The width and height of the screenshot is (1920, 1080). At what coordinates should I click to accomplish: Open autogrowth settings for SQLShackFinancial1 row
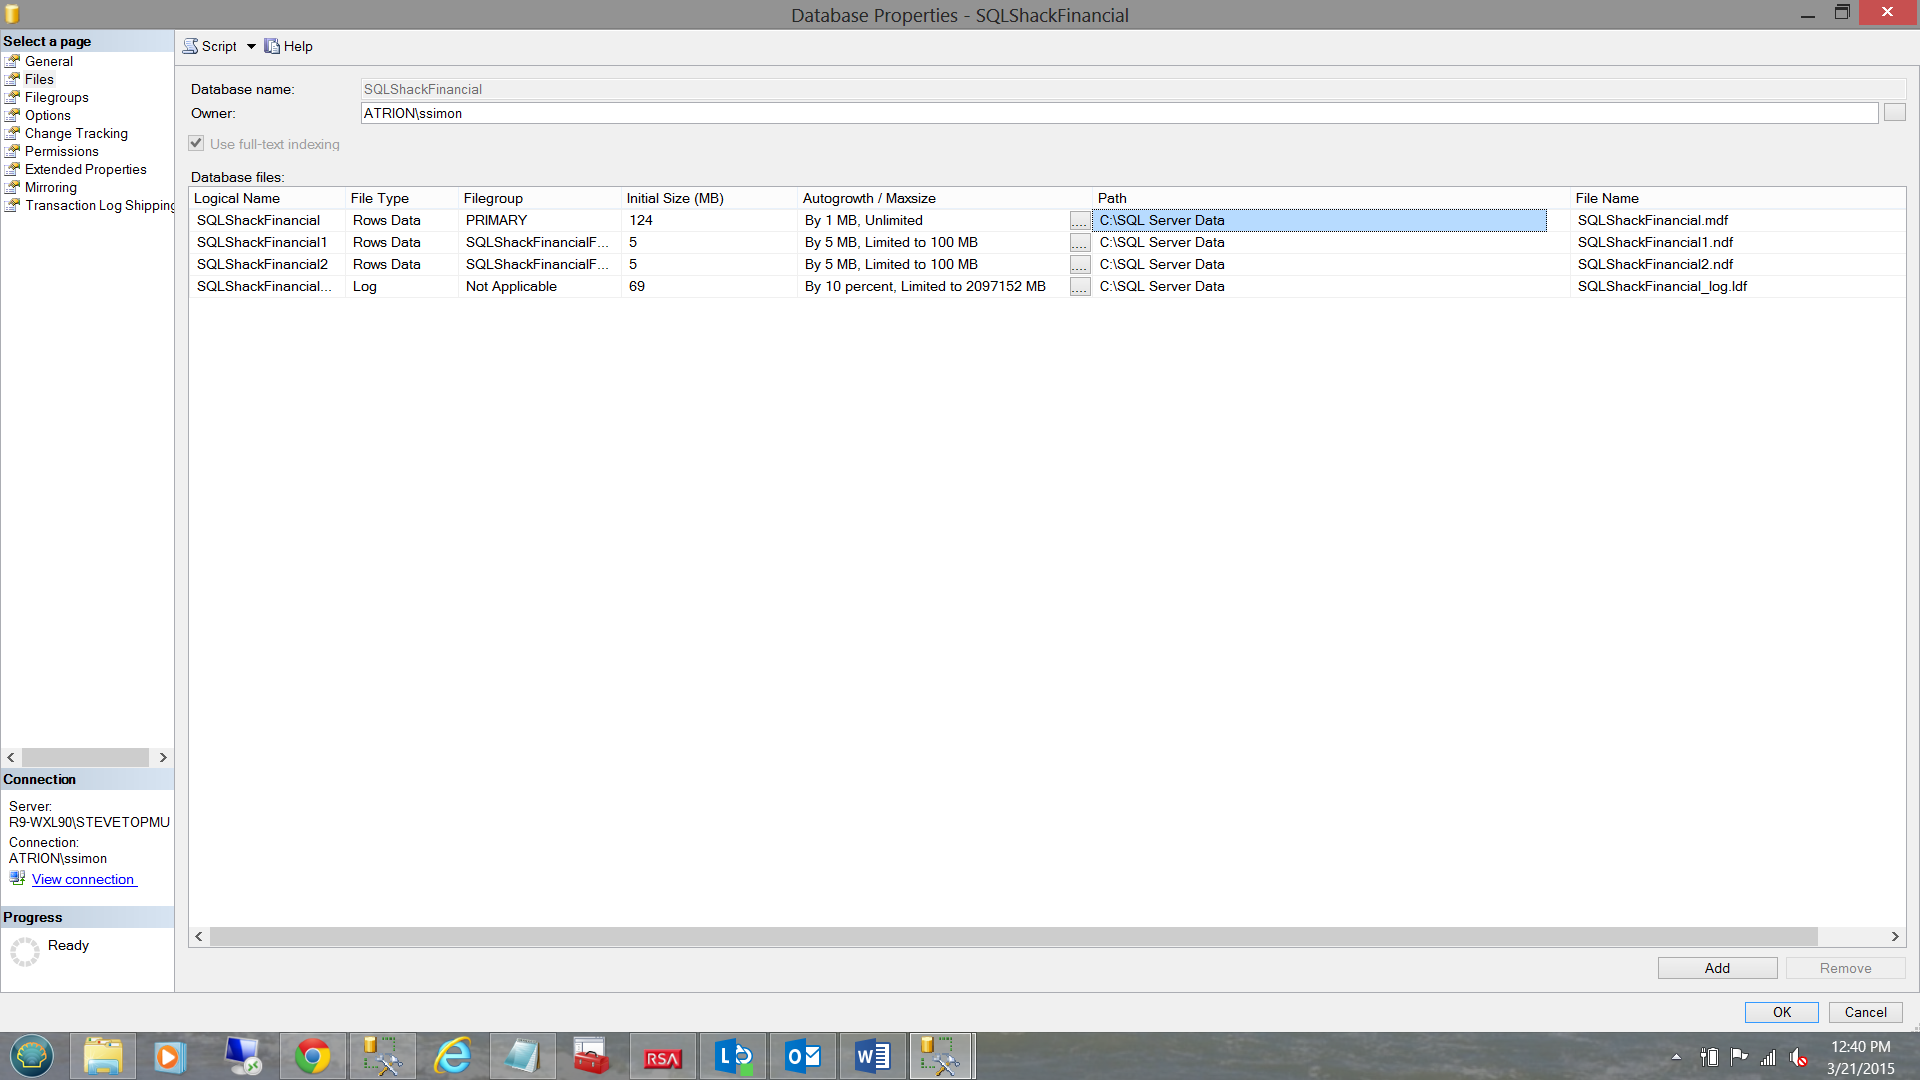tap(1079, 243)
